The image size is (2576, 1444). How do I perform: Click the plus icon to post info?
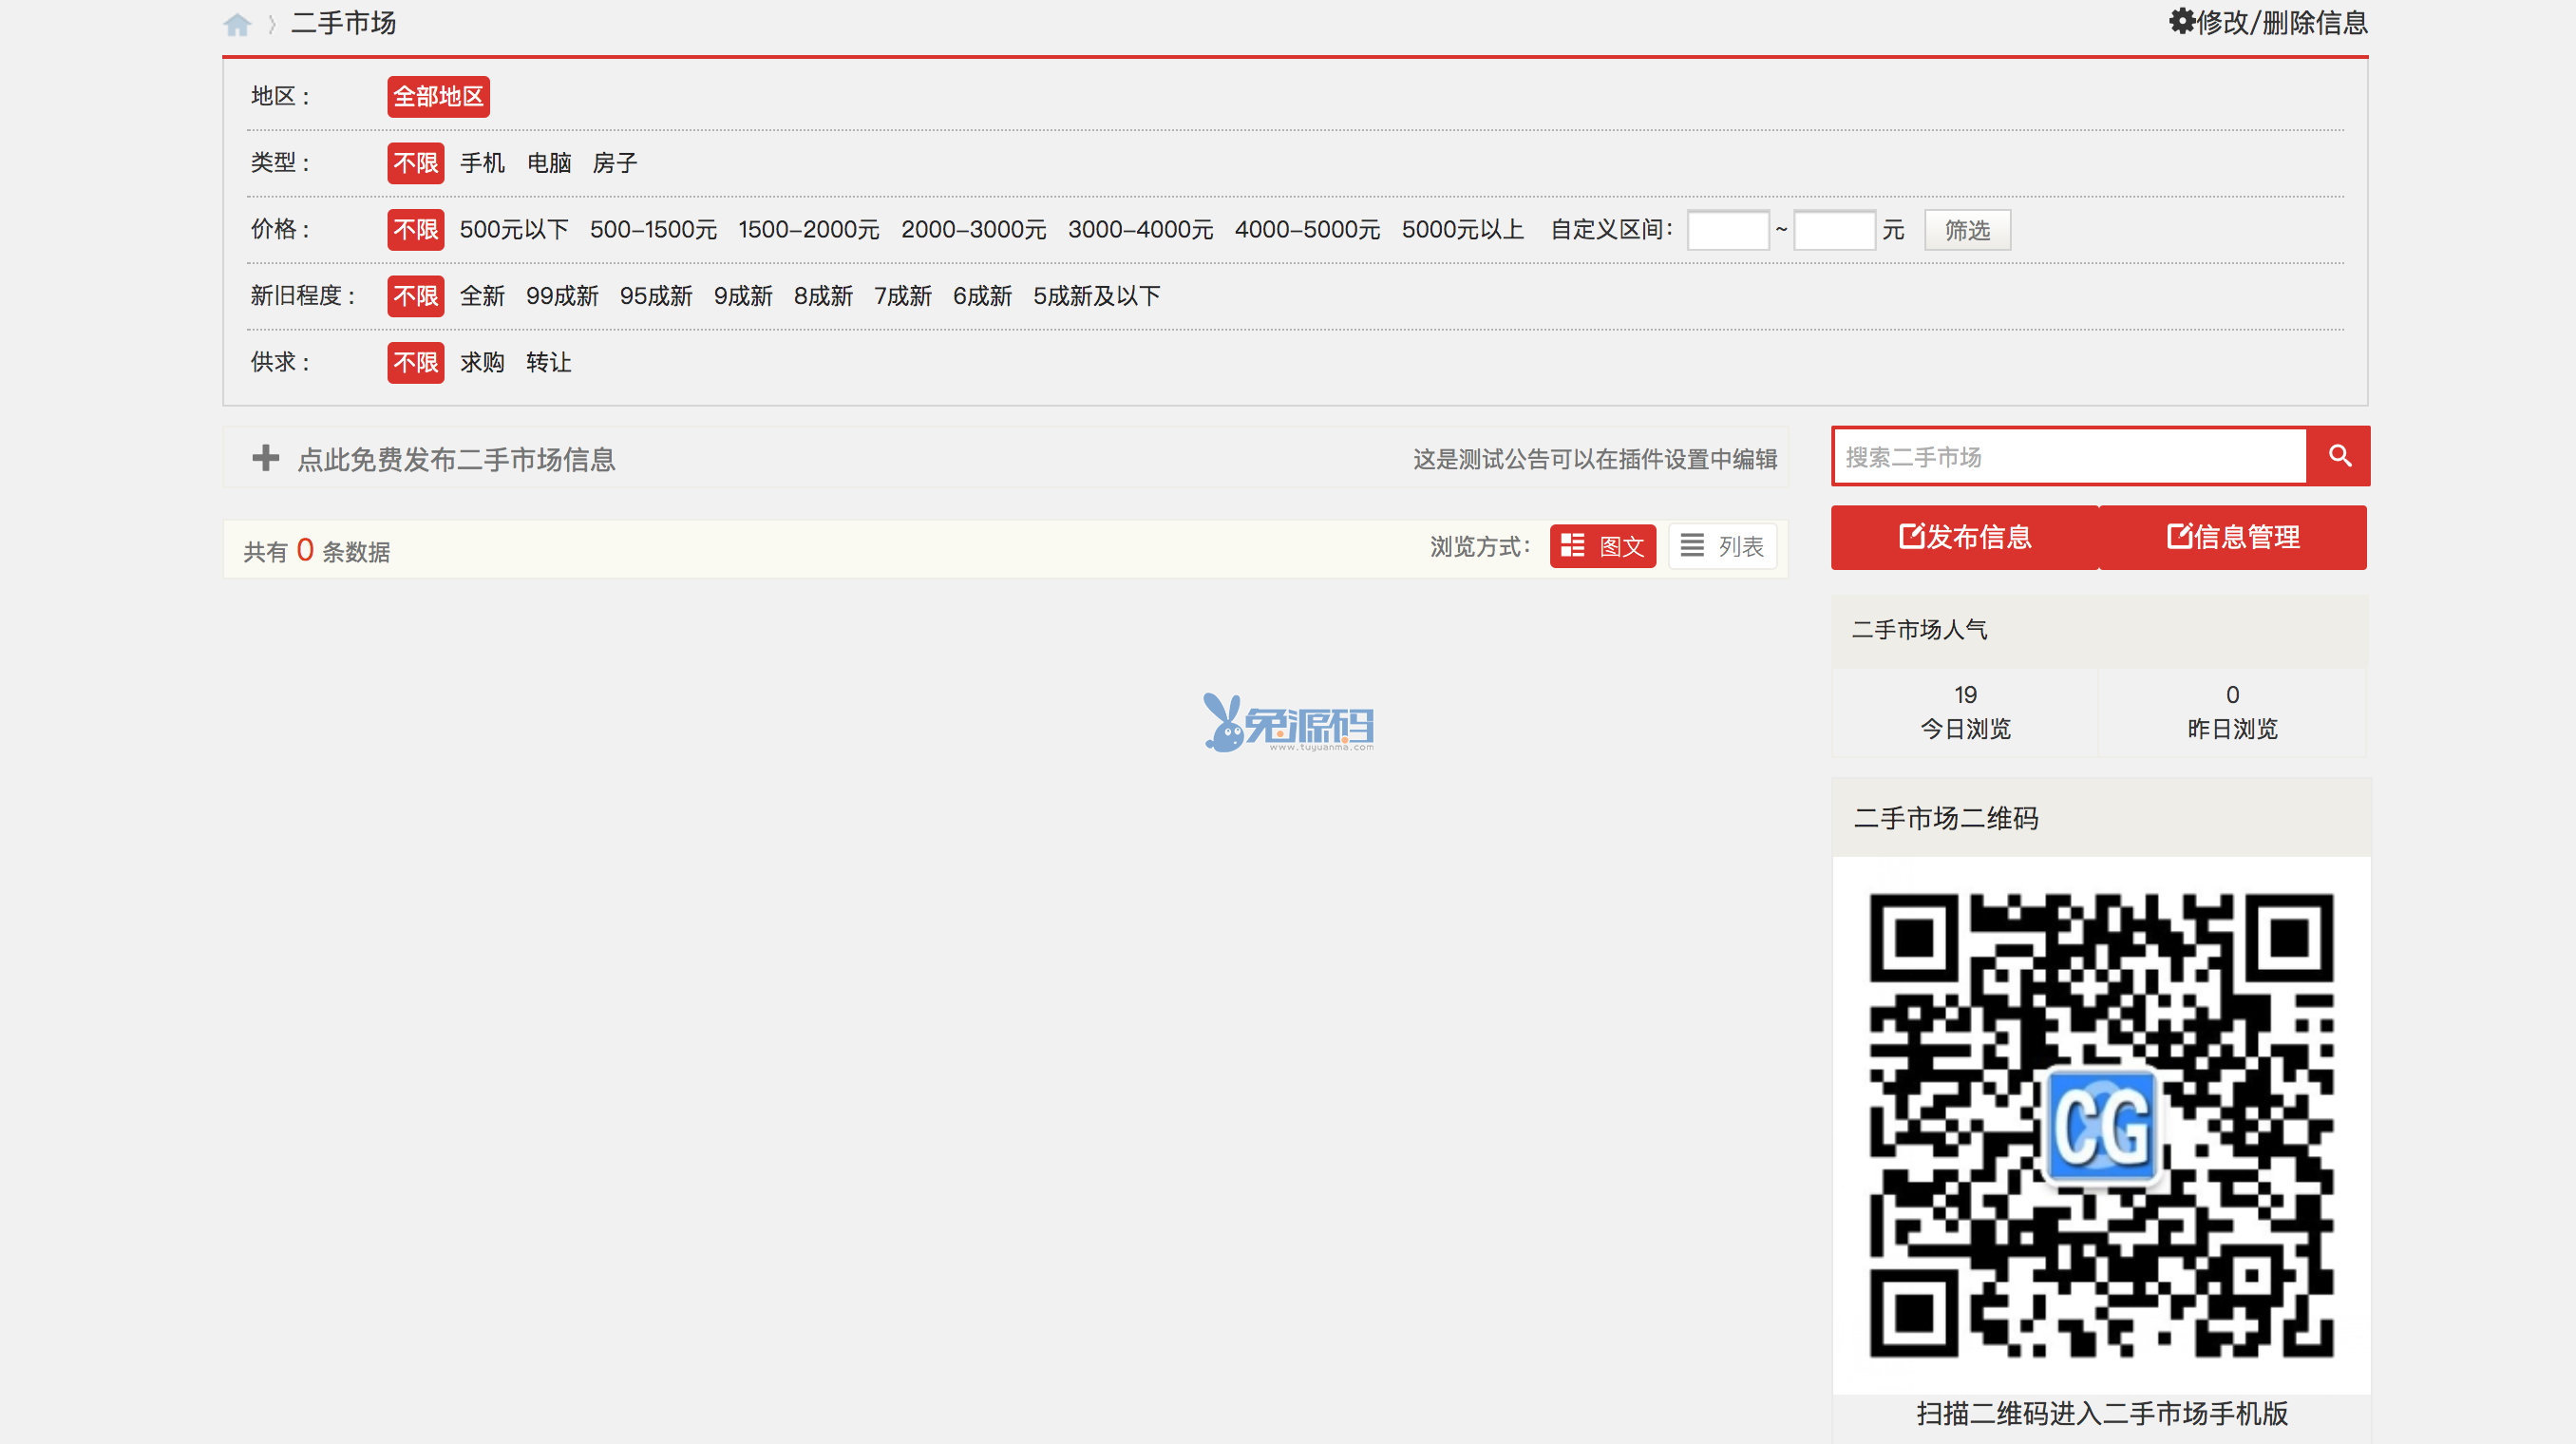coord(265,458)
